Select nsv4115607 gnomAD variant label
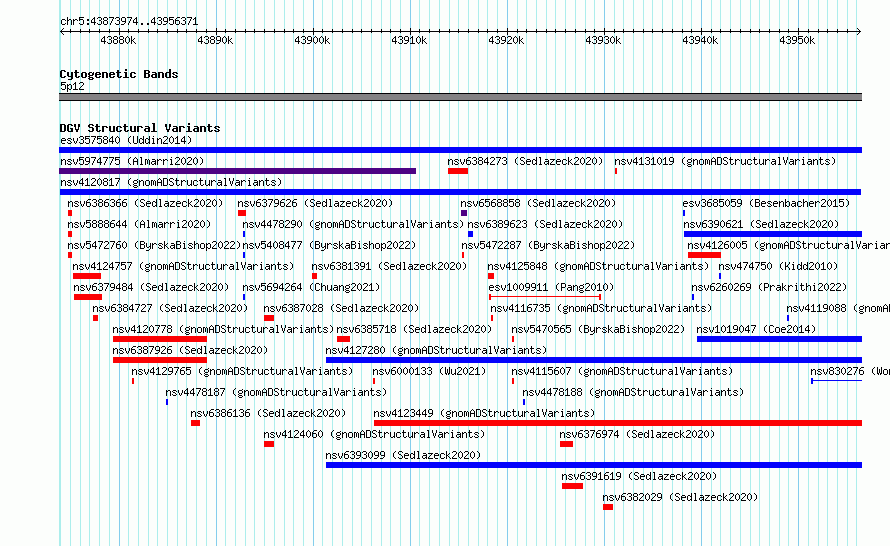Screen dimensions: 890x546 click(x=622, y=371)
